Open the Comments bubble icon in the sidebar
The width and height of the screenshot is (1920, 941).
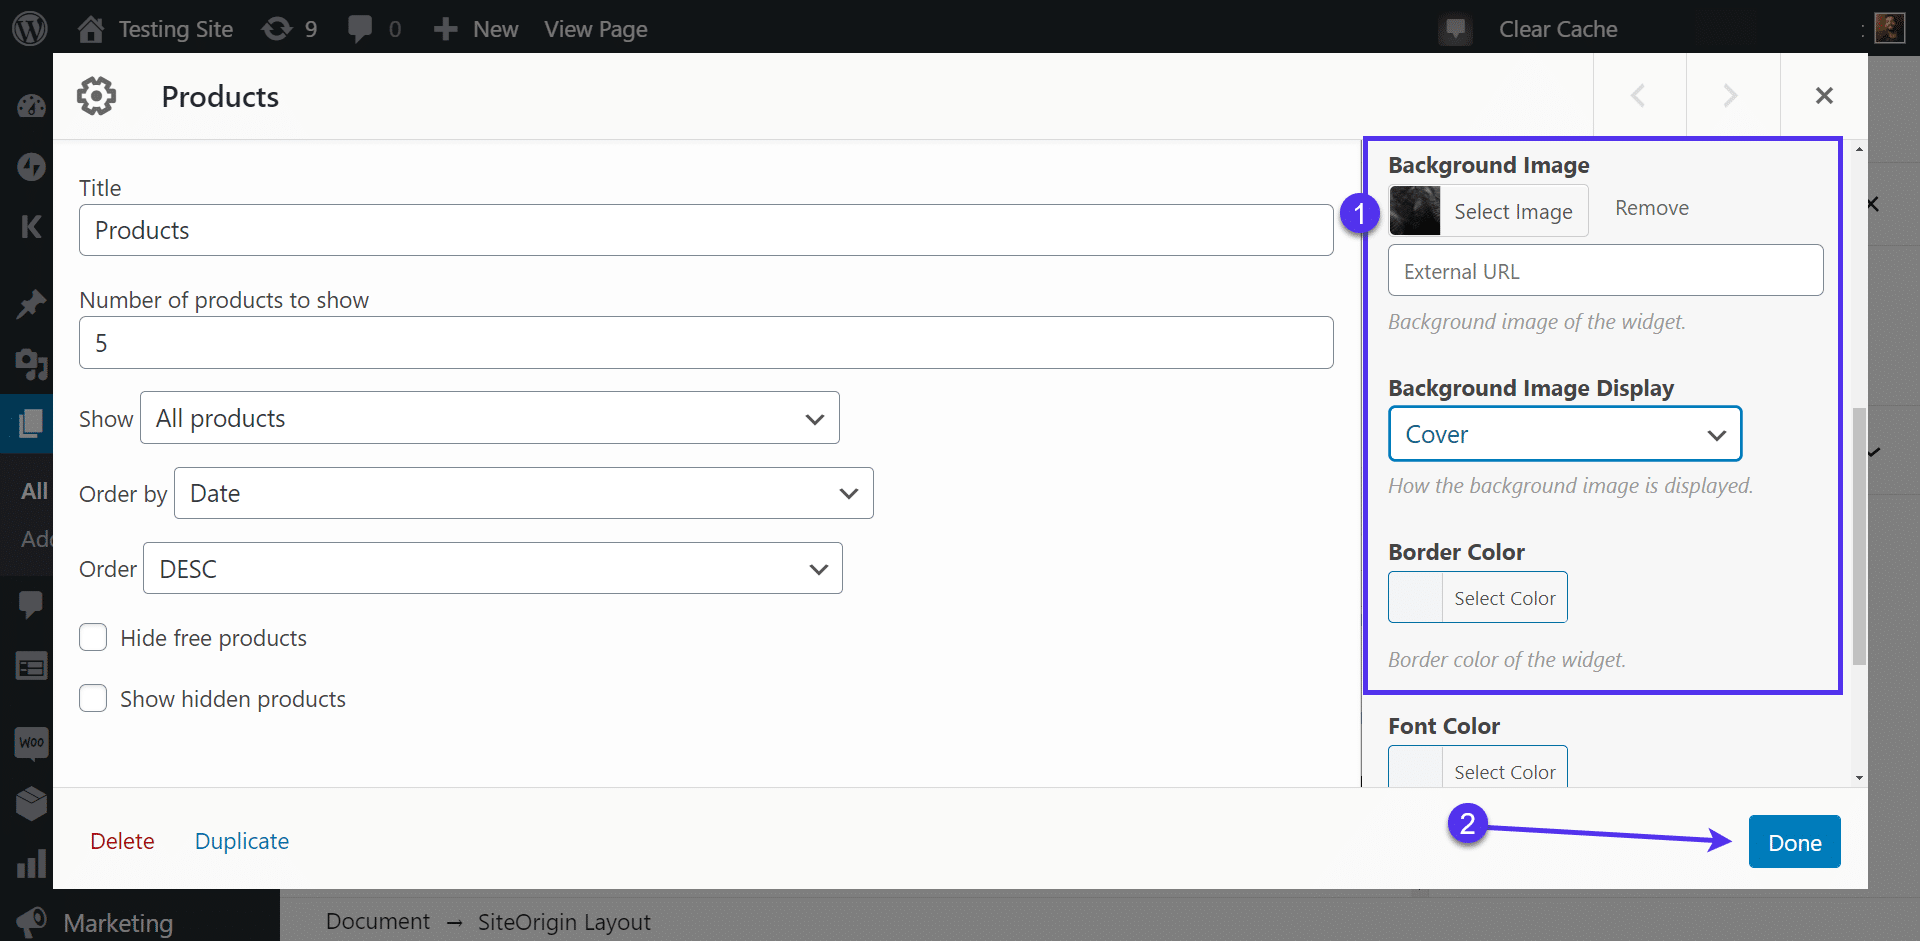click(30, 604)
